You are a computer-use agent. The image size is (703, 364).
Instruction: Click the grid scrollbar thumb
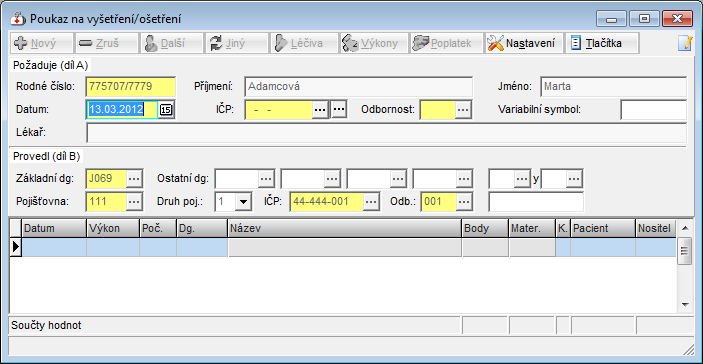point(684,251)
